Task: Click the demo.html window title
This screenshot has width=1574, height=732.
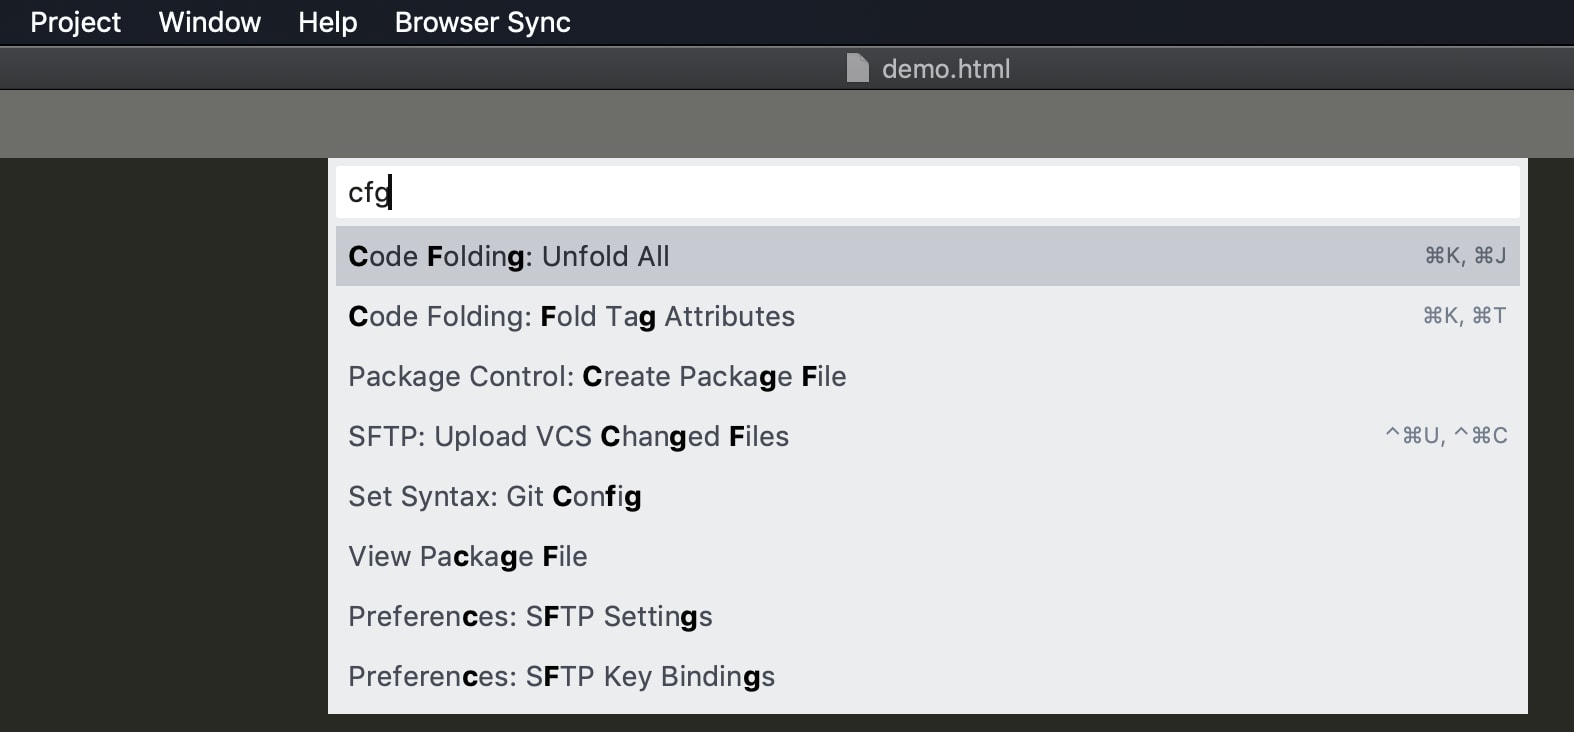Action: tap(946, 69)
